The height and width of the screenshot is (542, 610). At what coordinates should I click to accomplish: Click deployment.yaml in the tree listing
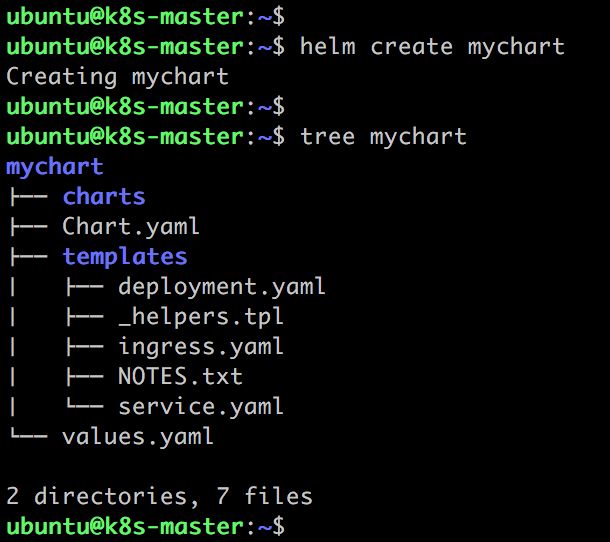point(221,287)
